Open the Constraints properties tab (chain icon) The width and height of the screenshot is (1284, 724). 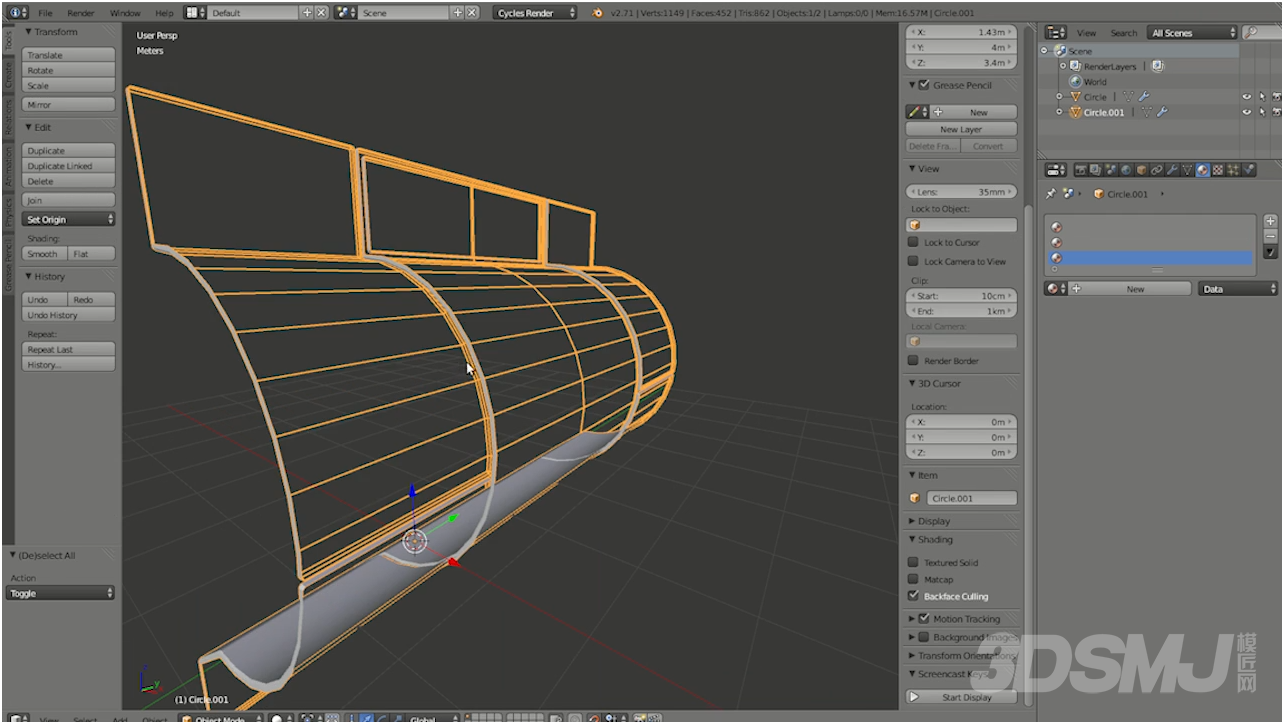click(1157, 170)
